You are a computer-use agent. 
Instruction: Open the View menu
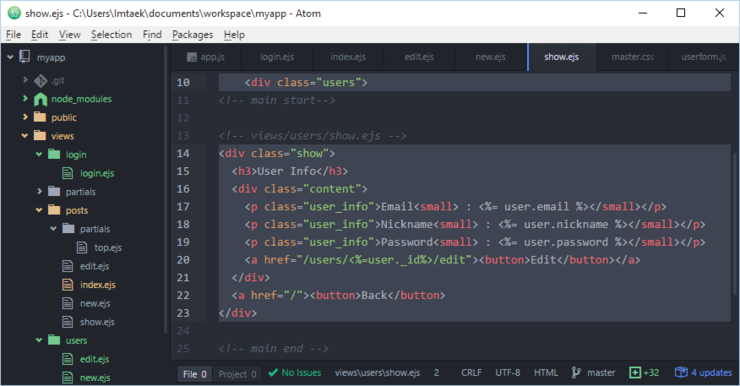(x=69, y=34)
